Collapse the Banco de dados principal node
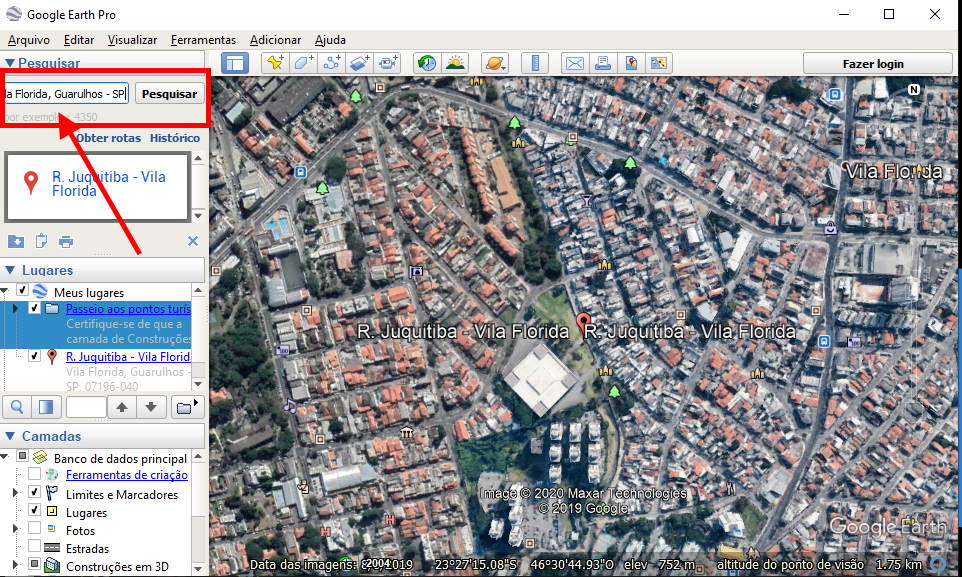 [x=5, y=457]
